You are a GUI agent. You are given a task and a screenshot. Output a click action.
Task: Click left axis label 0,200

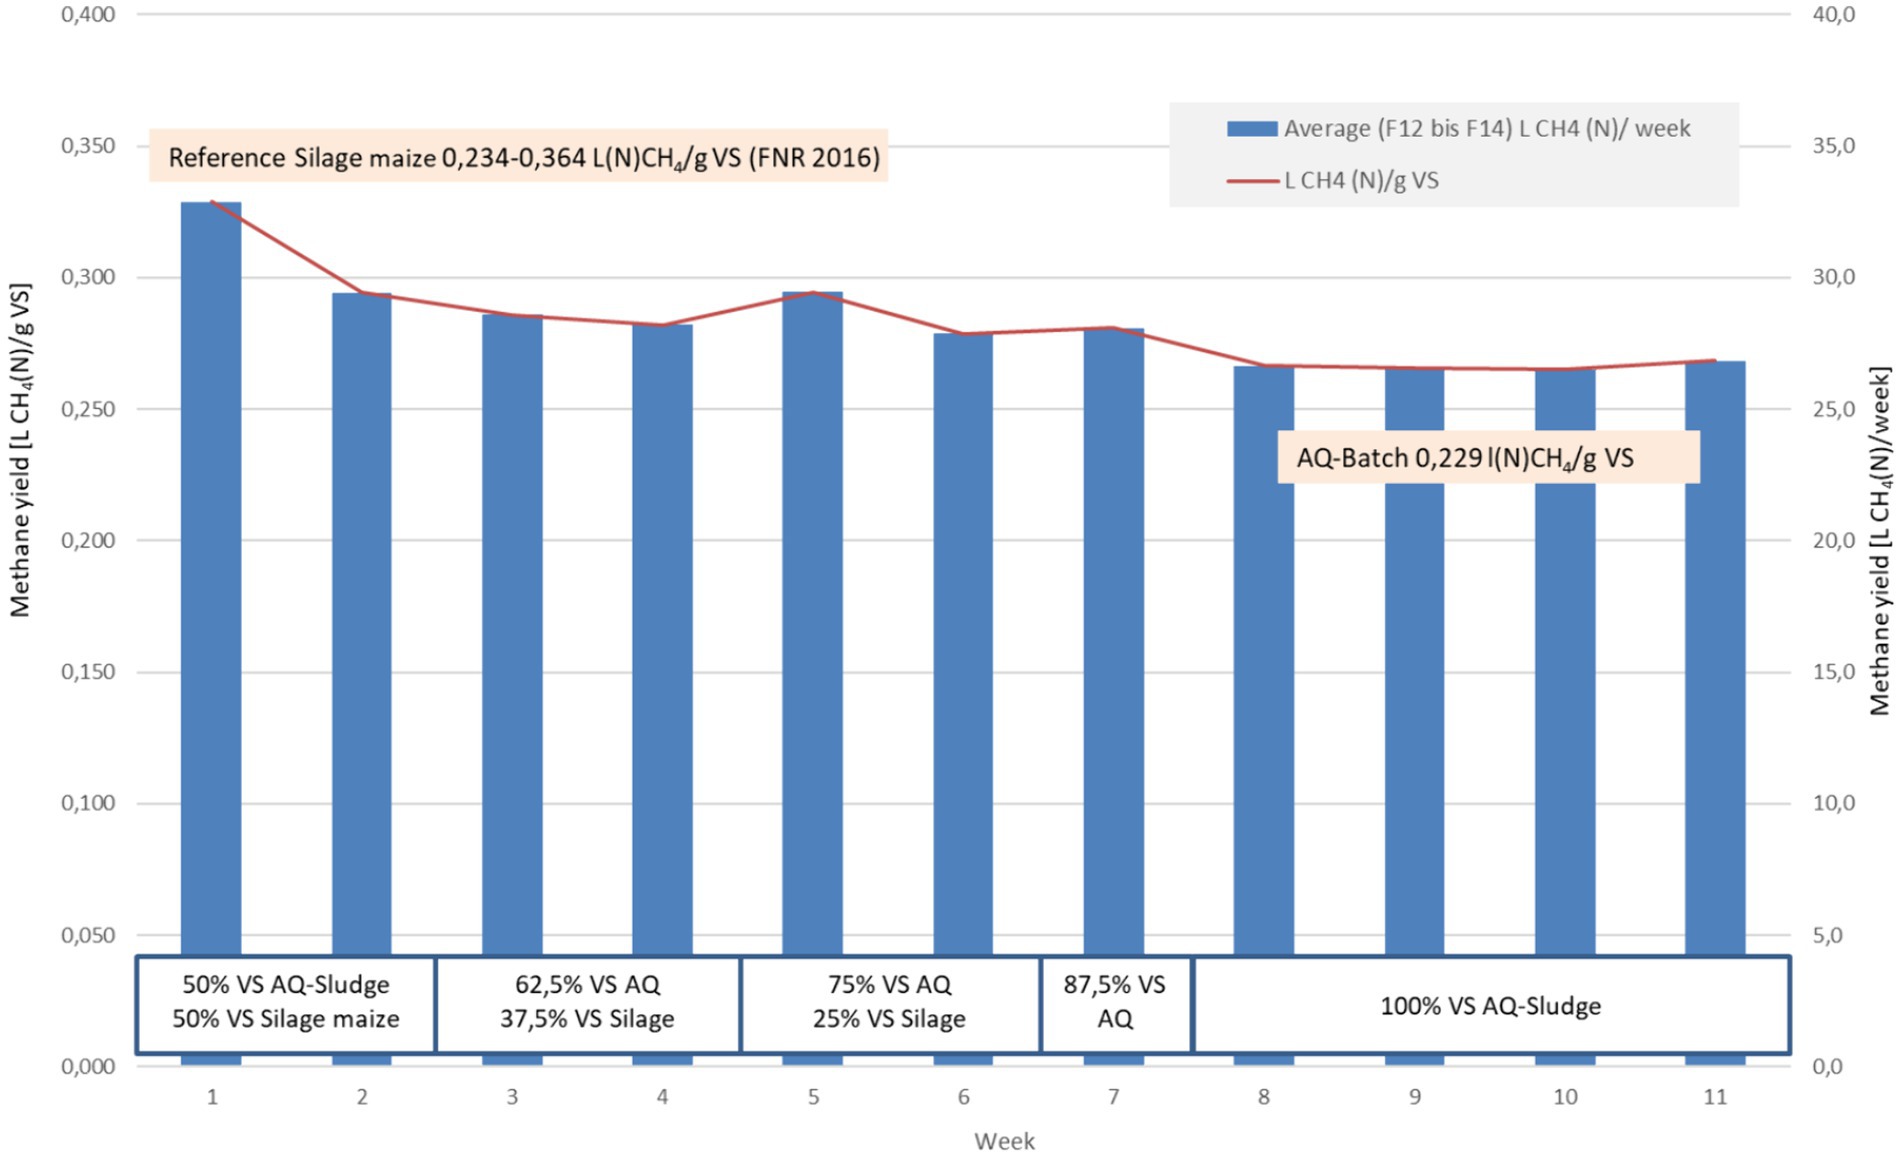88,540
